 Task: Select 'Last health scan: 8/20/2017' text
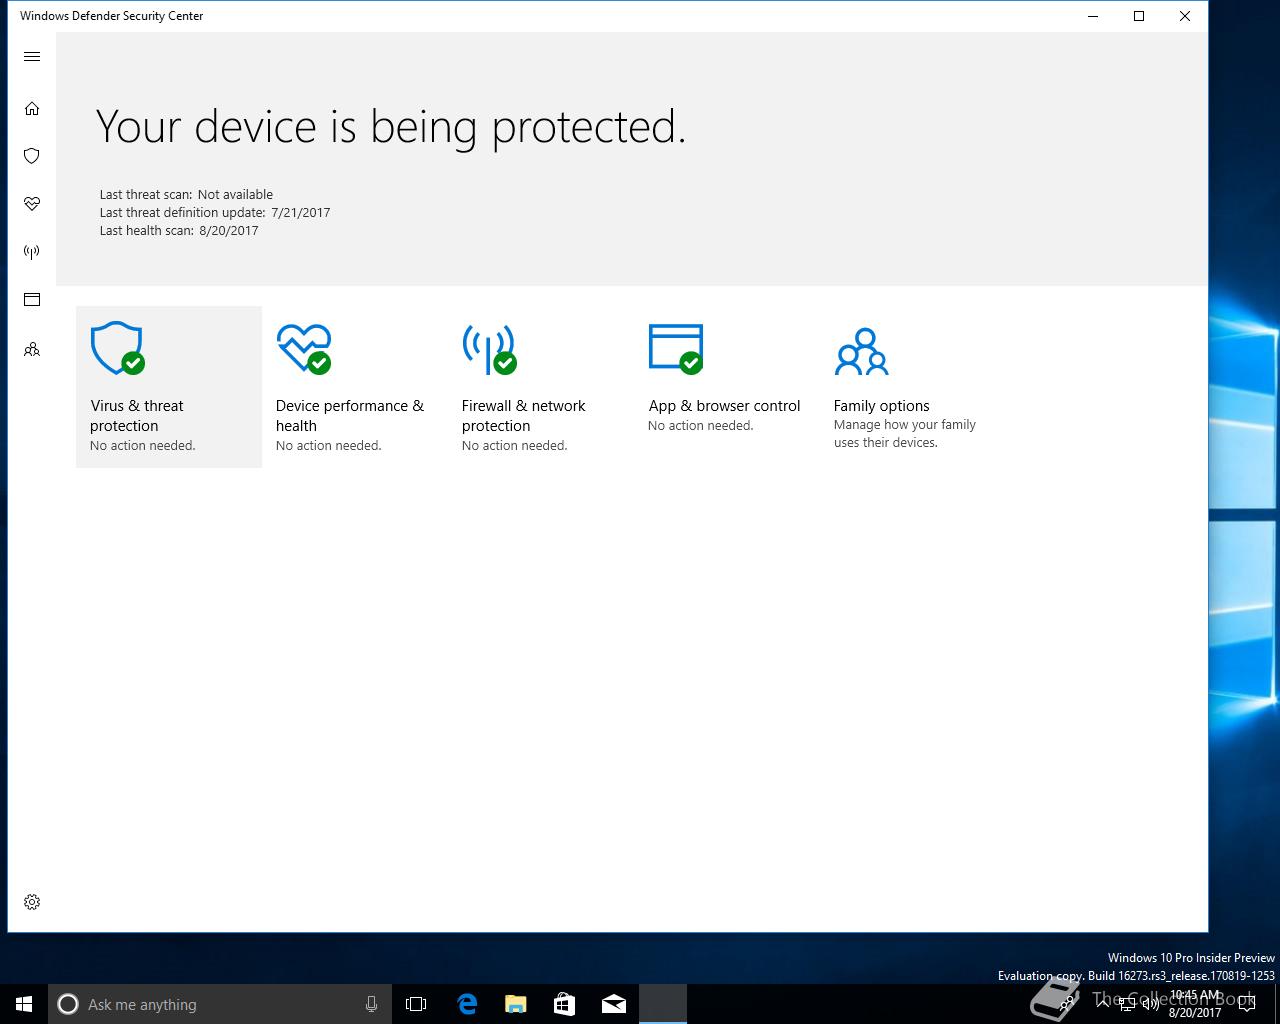click(x=179, y=231)
